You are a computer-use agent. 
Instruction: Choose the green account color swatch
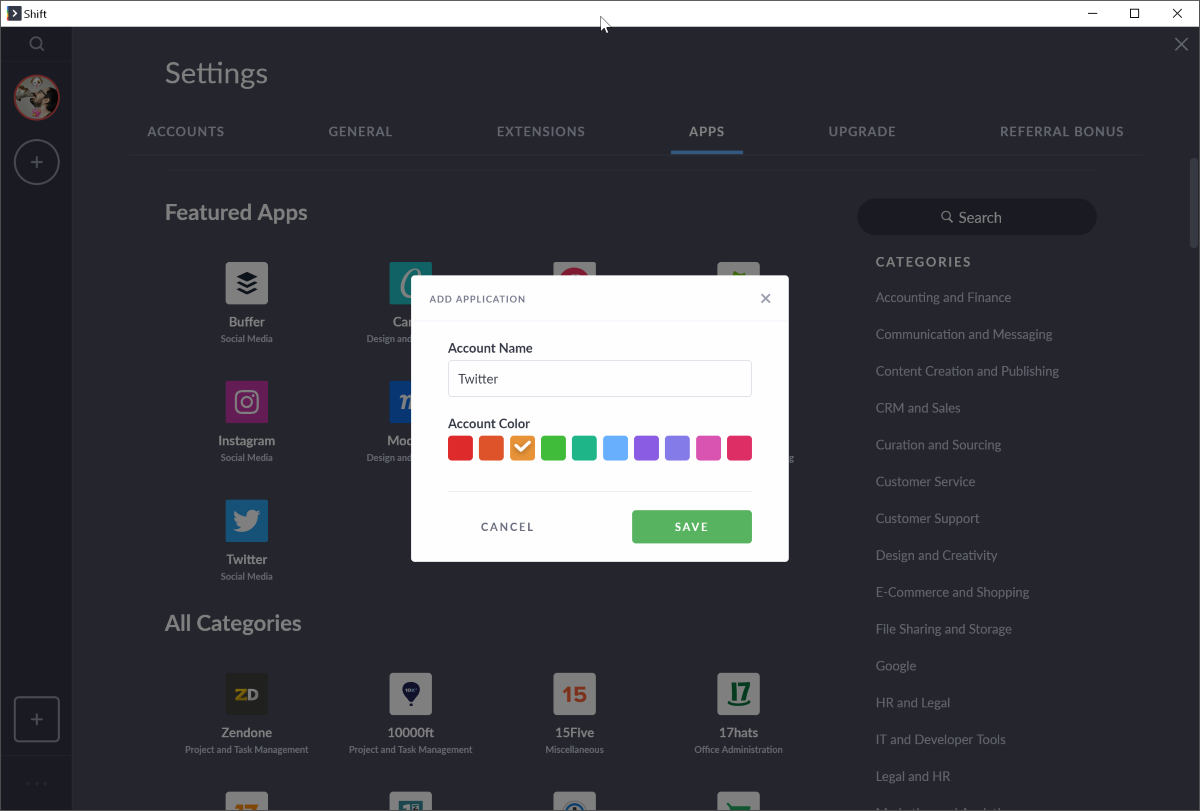(553, 448)
